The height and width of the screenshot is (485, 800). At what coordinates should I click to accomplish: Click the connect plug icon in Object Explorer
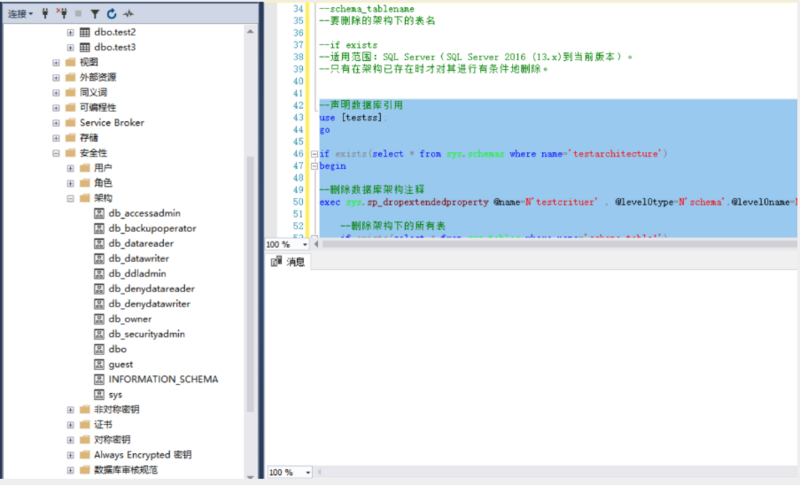[45, 14]
